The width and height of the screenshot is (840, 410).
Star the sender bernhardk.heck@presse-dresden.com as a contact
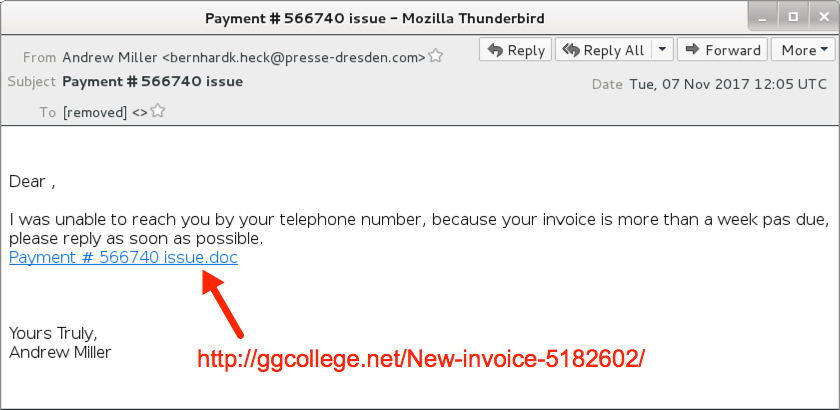(x=436, y=56)
